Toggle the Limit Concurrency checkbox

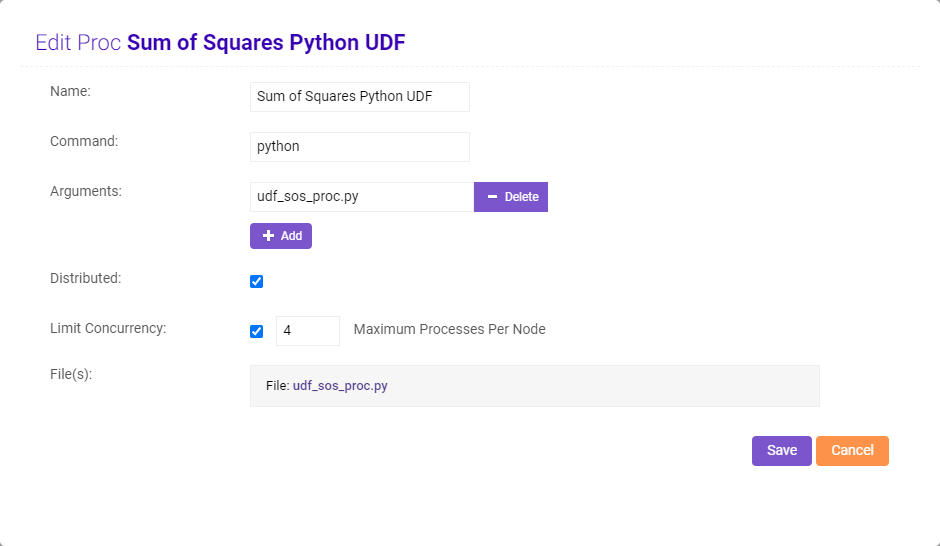(256, 331)
